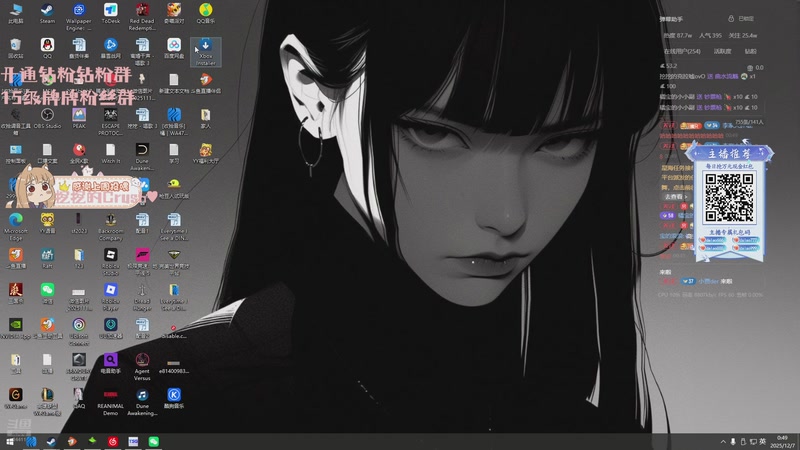Open the PEAK game desktop icon
Viewport: 800px width, 450px height.
[79, 118]
